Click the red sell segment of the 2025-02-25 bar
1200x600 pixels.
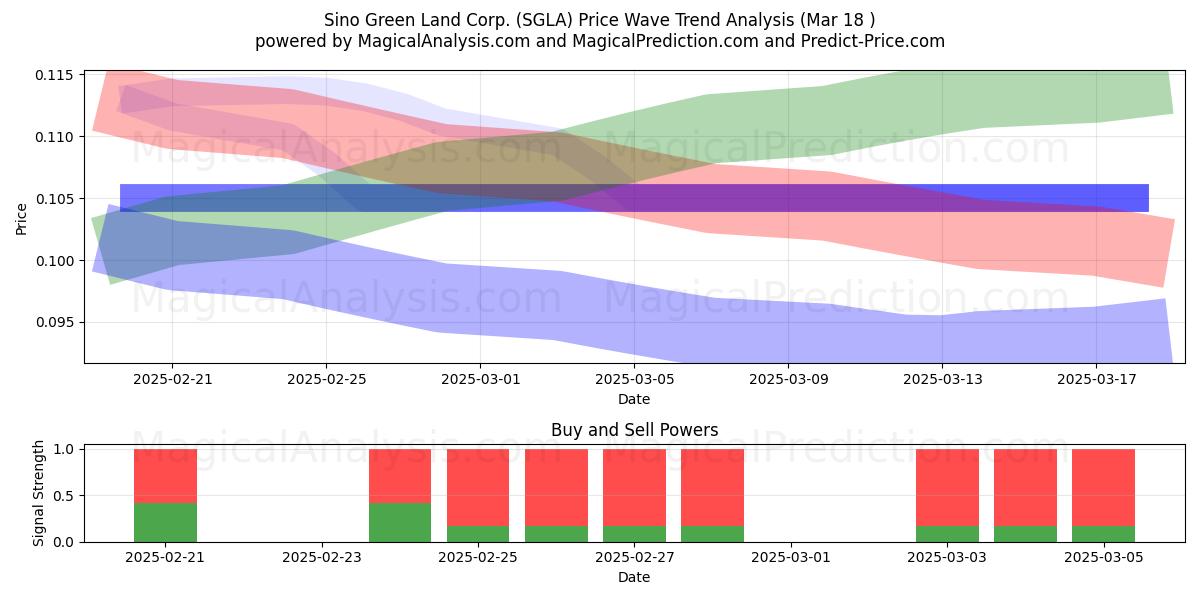click(478, 487)
